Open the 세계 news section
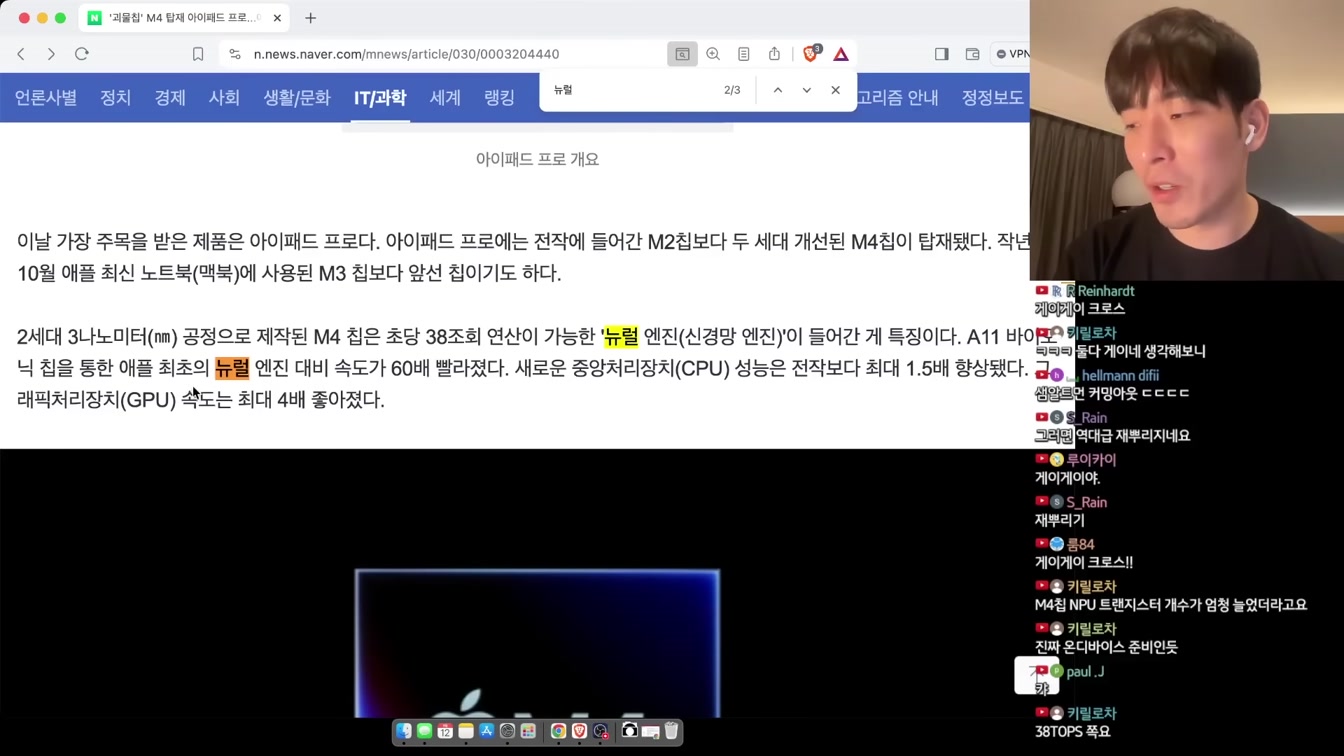This screenshot has height=756, width=1344. coord(445,98)
